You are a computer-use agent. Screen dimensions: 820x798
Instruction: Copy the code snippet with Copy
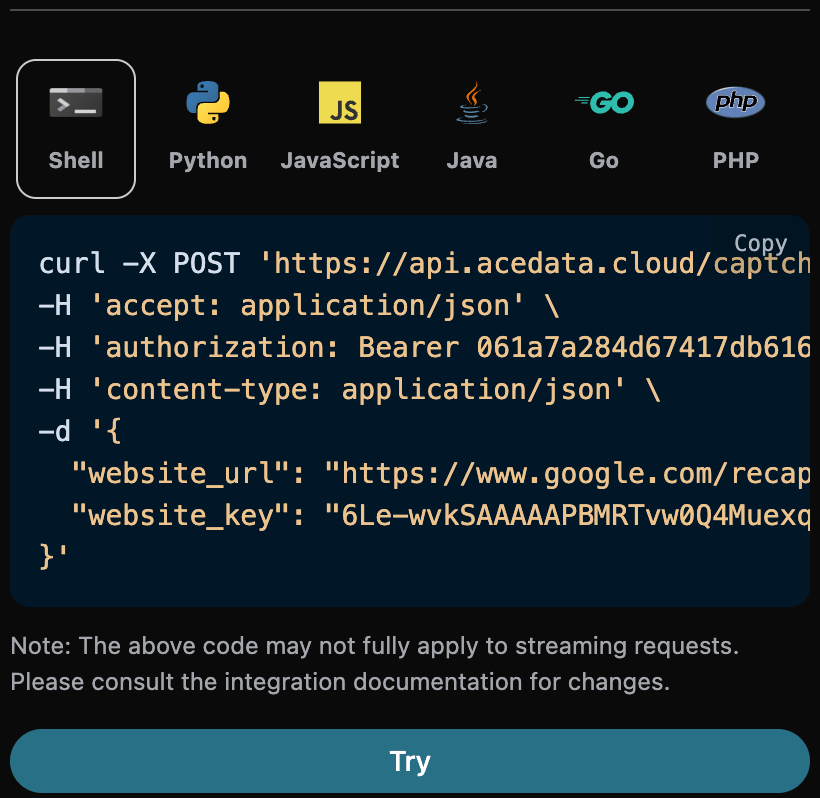click(760, 243)
